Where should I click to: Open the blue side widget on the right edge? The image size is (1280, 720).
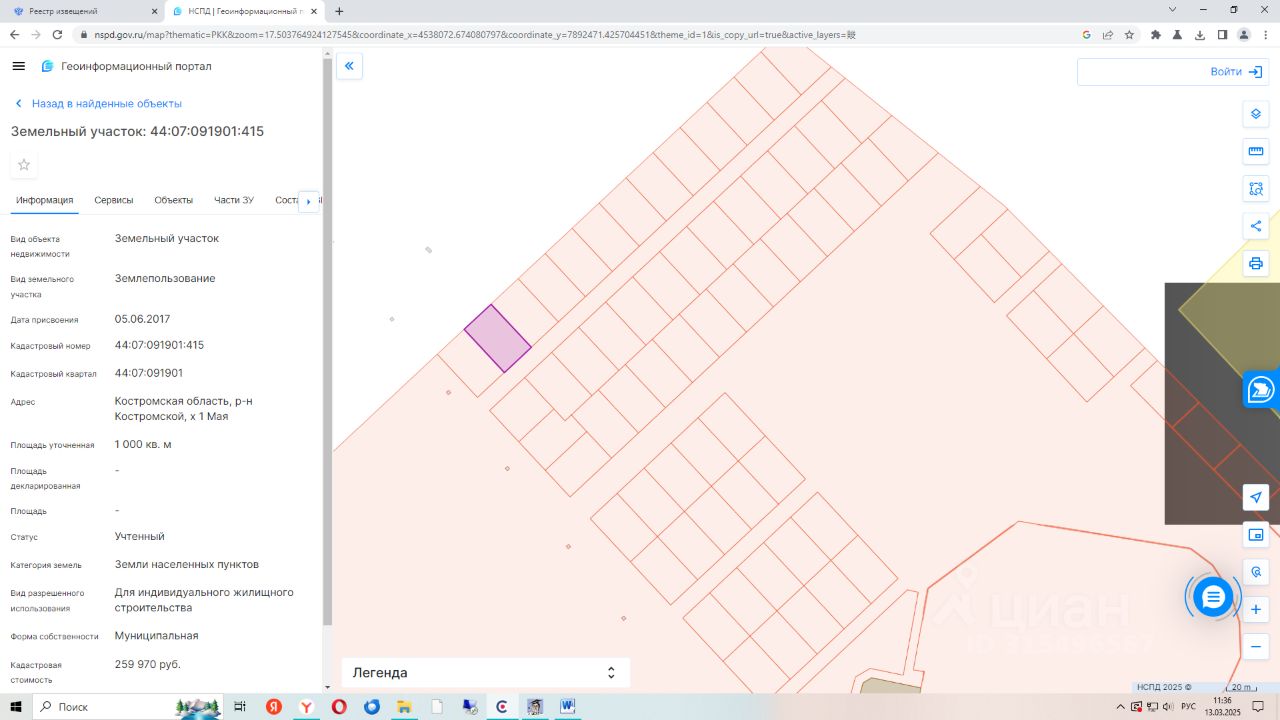pyautogui.click(x=1262, y=390)
